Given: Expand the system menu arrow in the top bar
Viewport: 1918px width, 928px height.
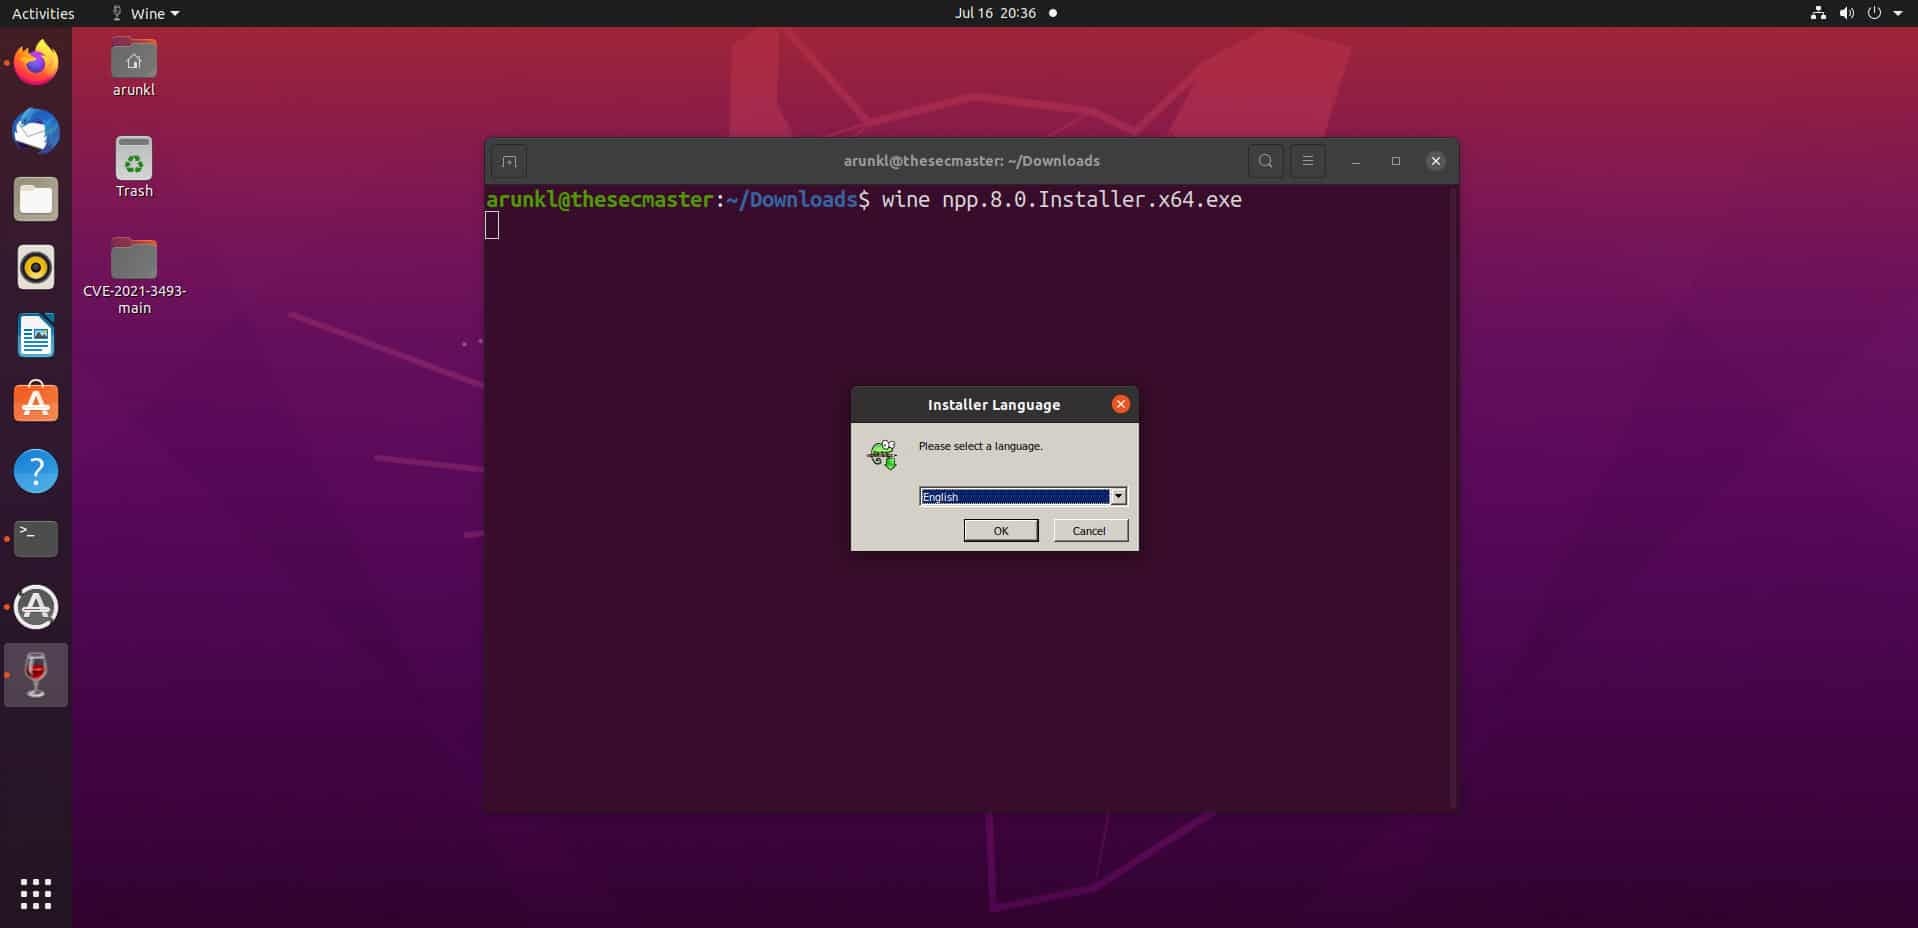Looking at the screenshot, I should click(1898, 13).
